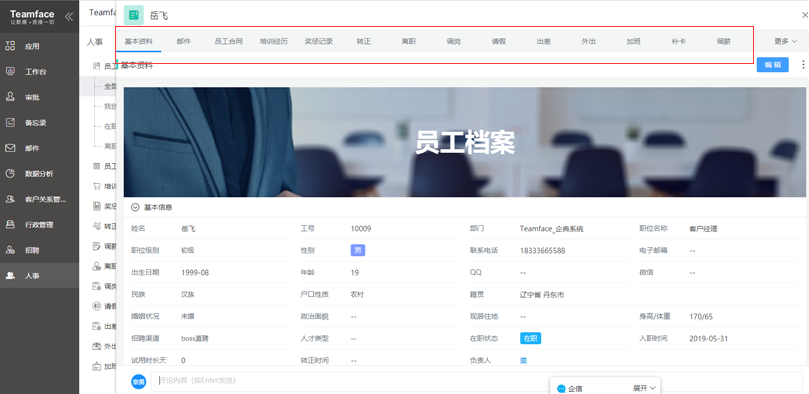Click the Teamface logo

(x=31, y=17)
